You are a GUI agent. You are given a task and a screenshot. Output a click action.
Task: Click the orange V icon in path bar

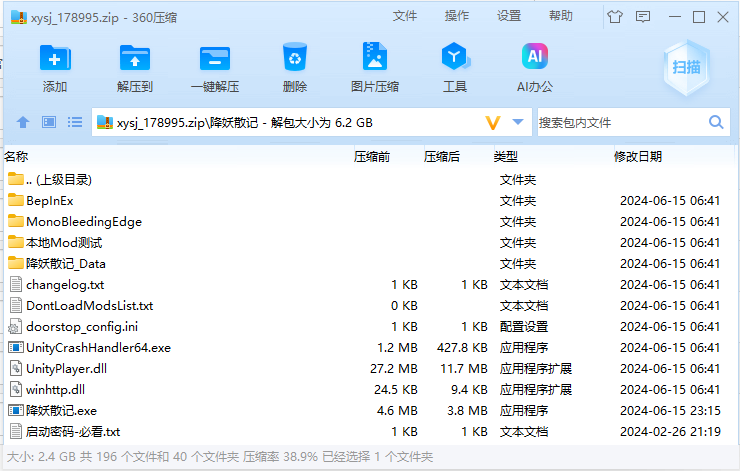pos(492,123)
